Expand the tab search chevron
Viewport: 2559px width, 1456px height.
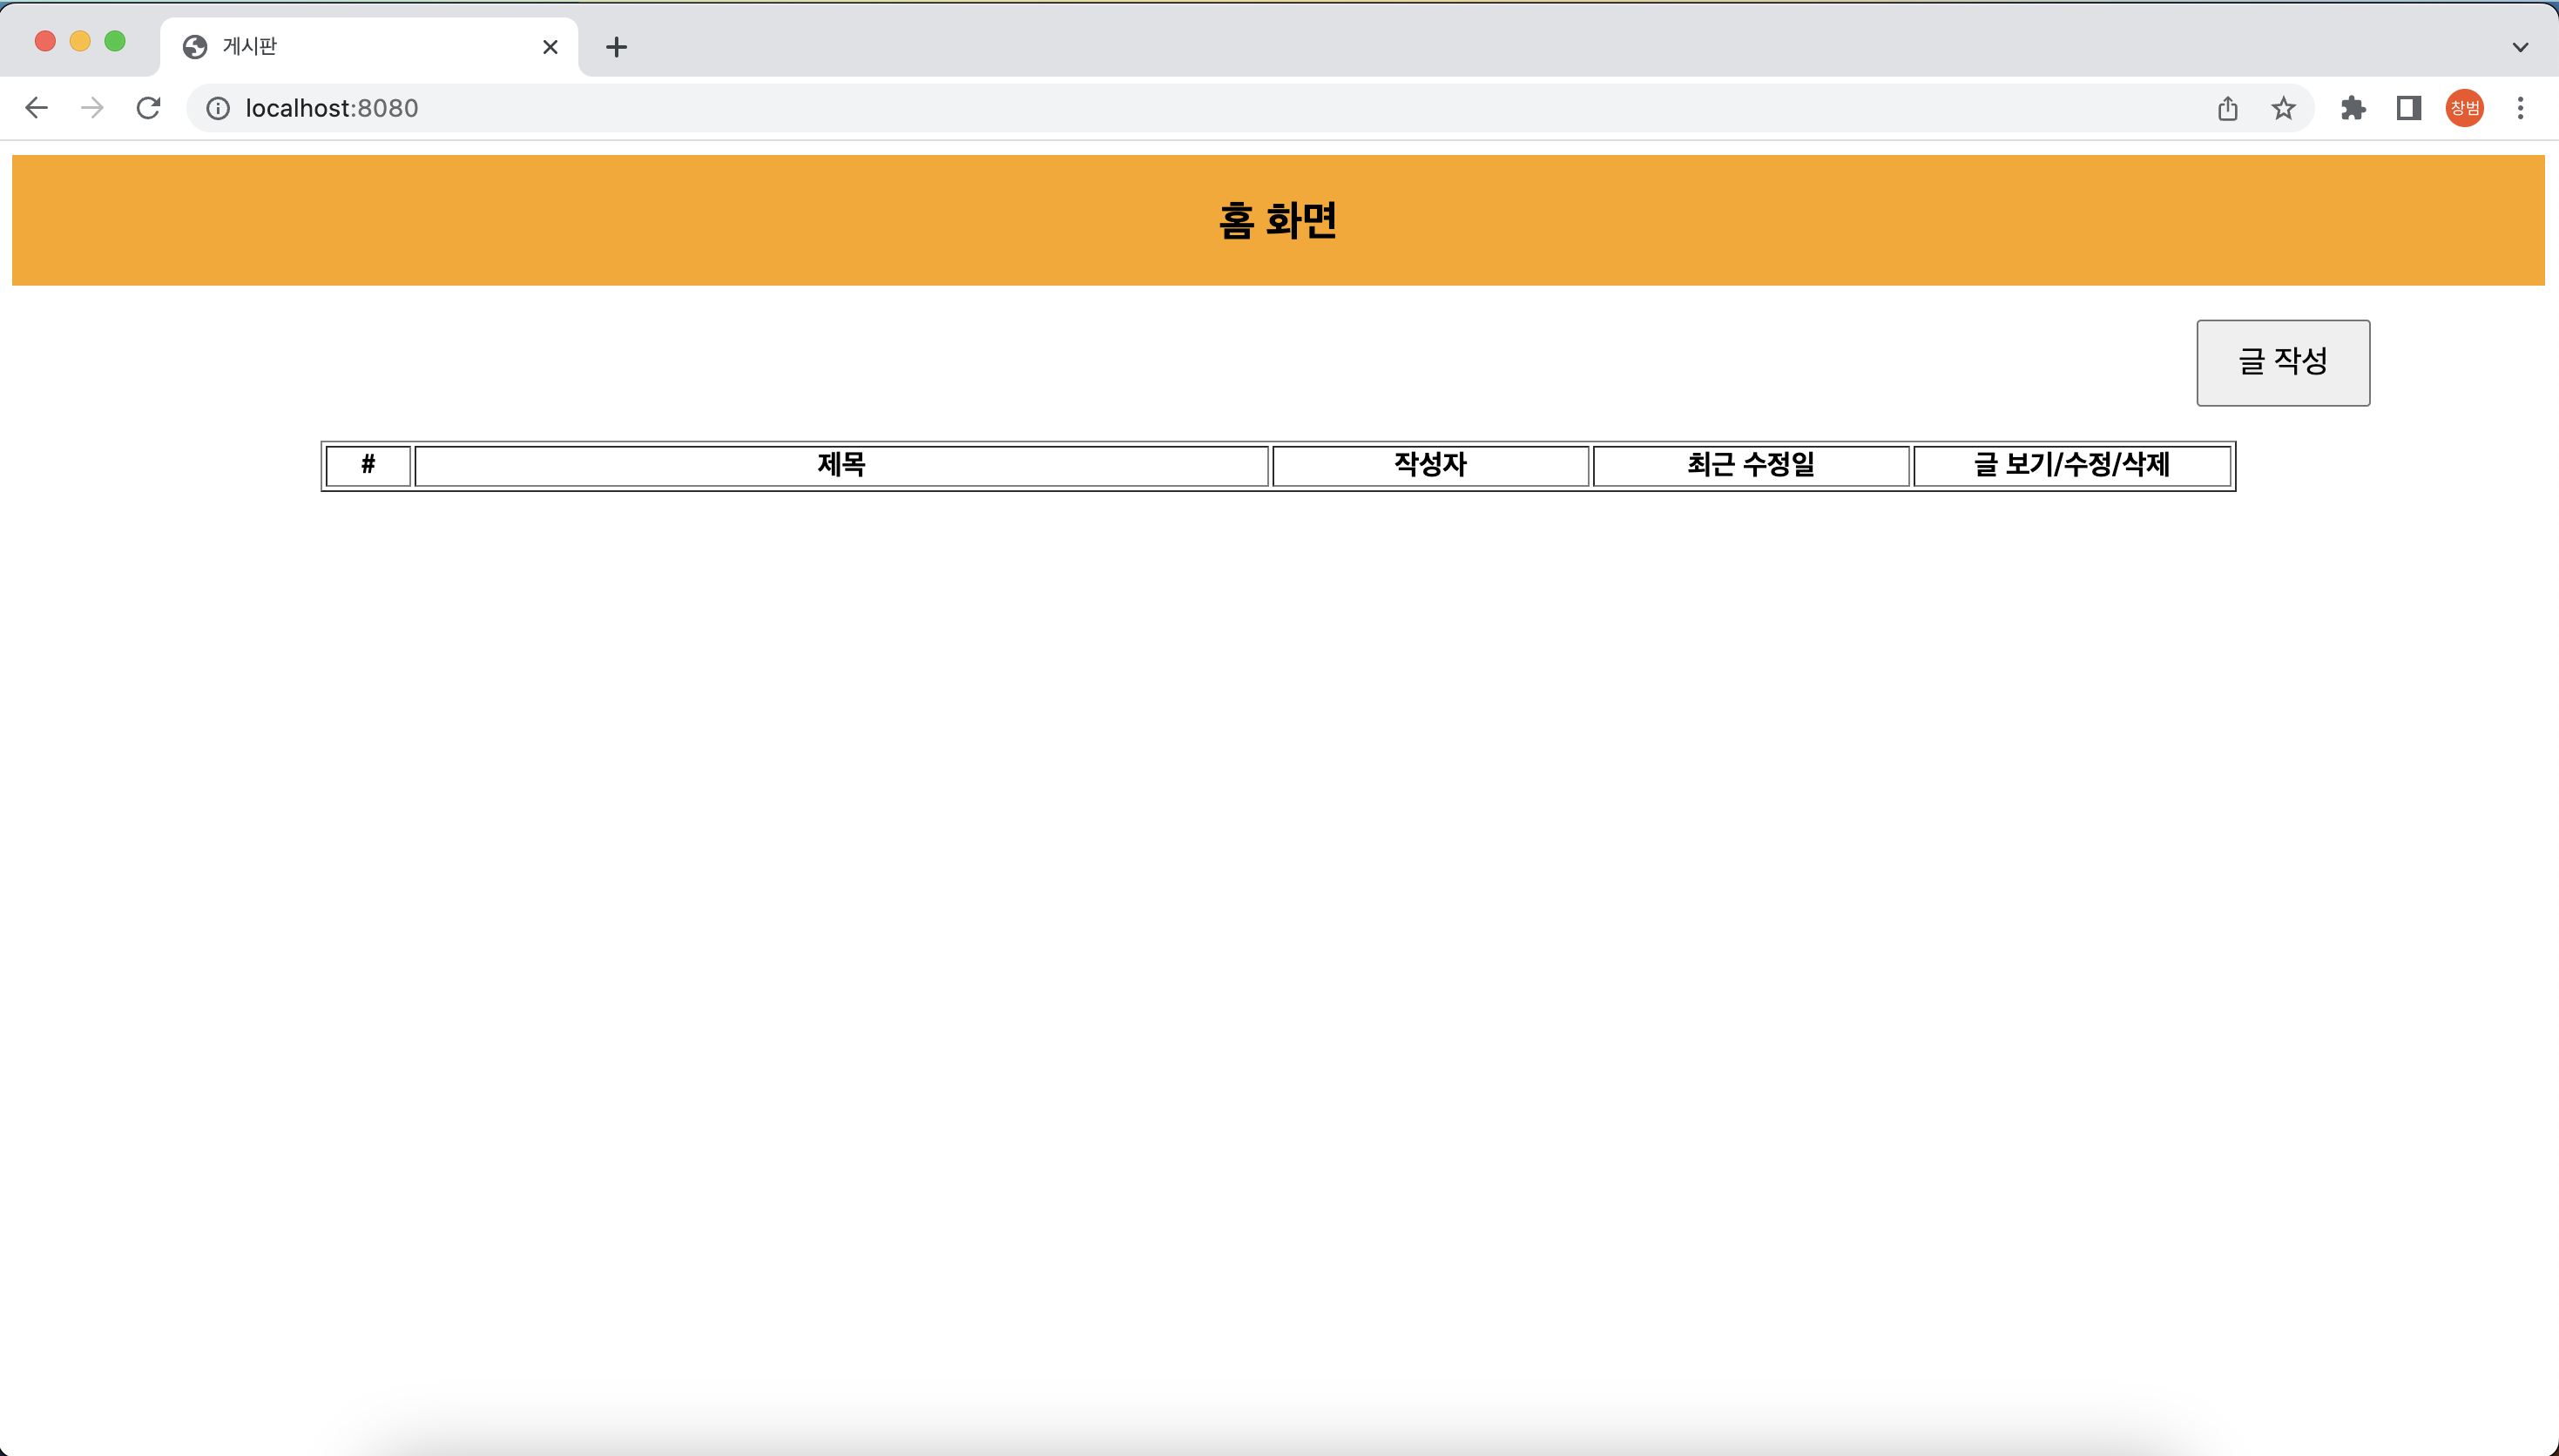tap(2520, 47)
